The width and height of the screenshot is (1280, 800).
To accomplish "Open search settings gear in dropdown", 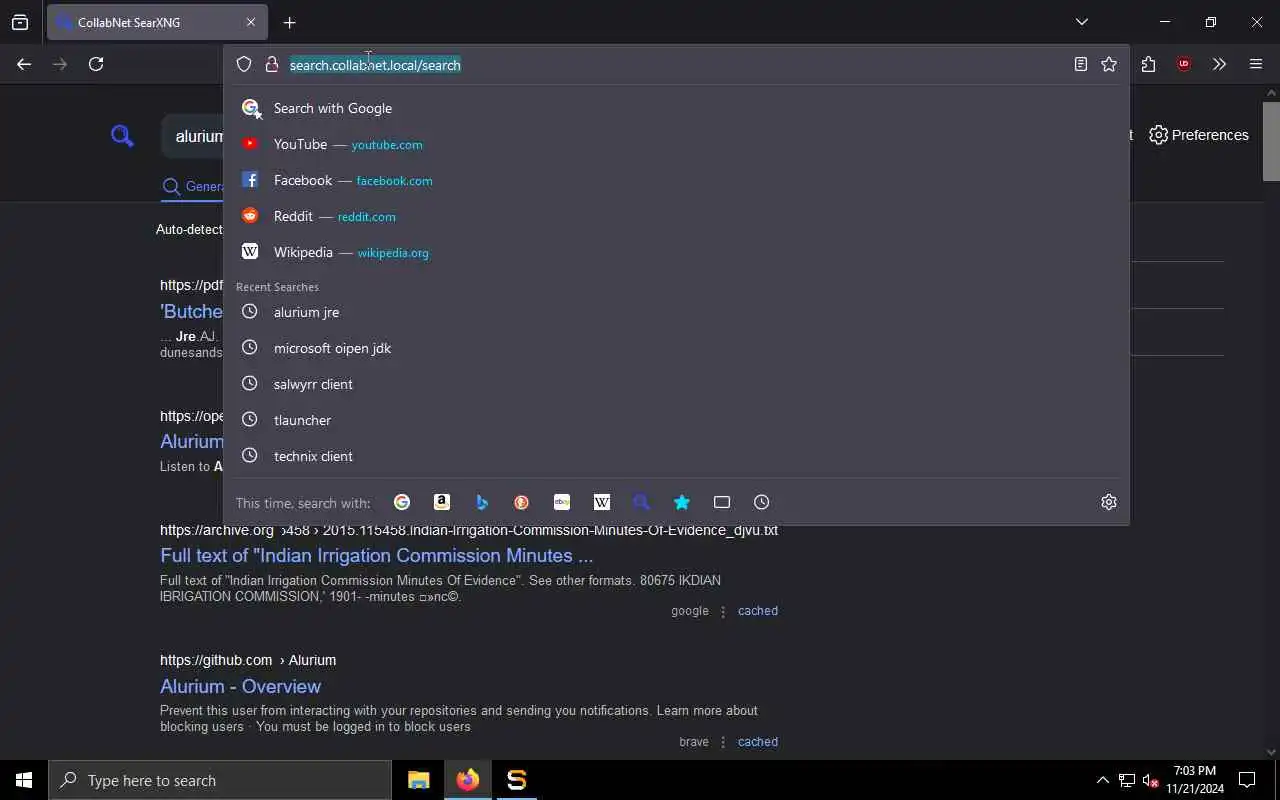I will pos(1109,502).
